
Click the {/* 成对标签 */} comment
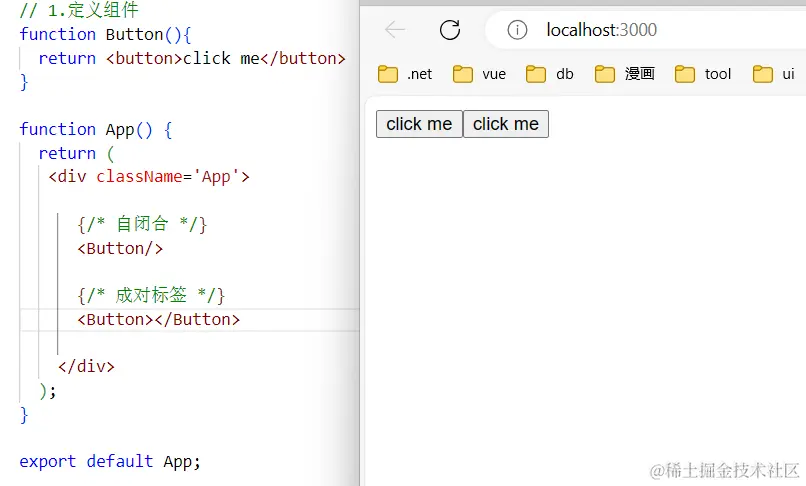pyautogui.click(x=151, y=295)
